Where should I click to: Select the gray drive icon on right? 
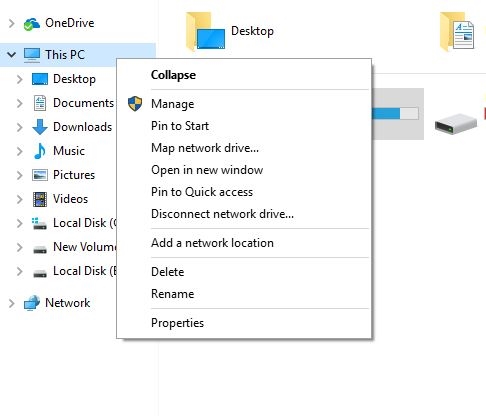(456, 124)
